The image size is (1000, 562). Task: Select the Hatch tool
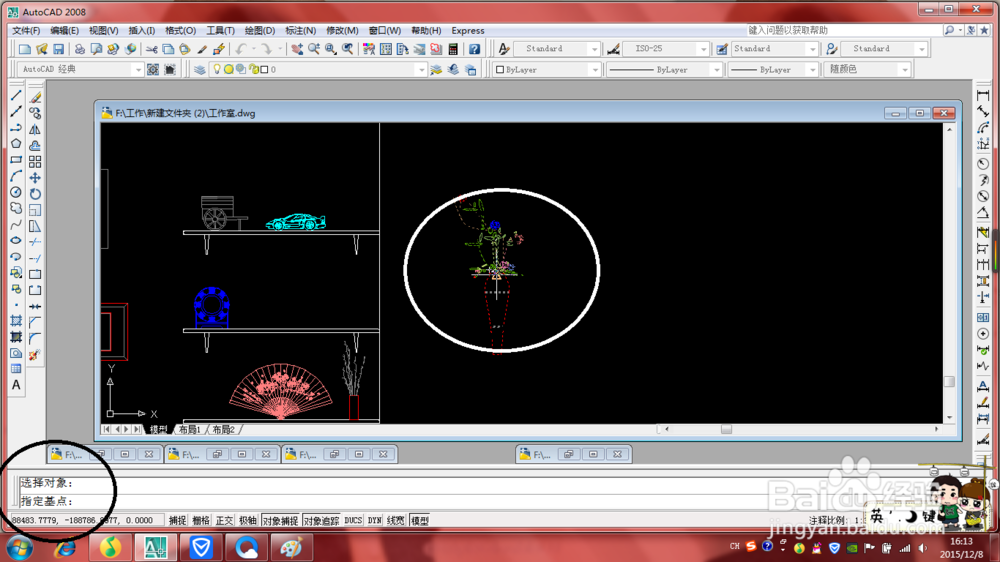(x=16, y=321)
